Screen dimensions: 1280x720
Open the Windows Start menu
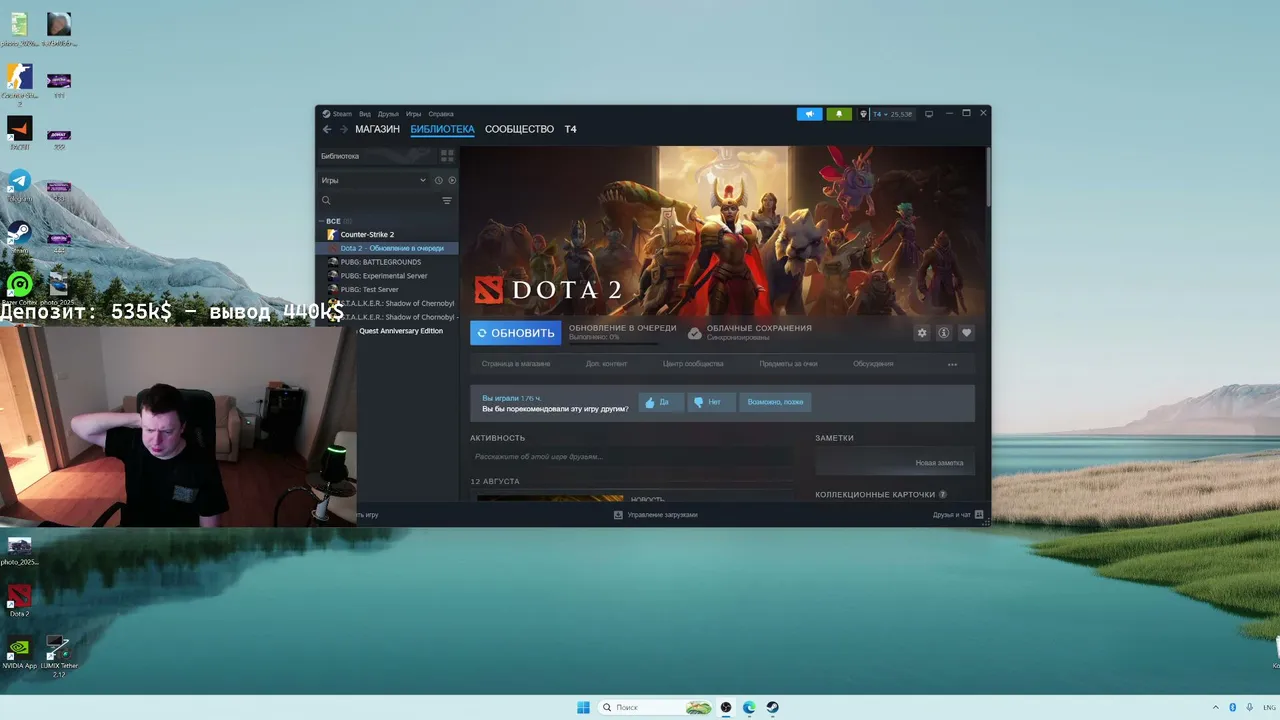coord(583,707)
